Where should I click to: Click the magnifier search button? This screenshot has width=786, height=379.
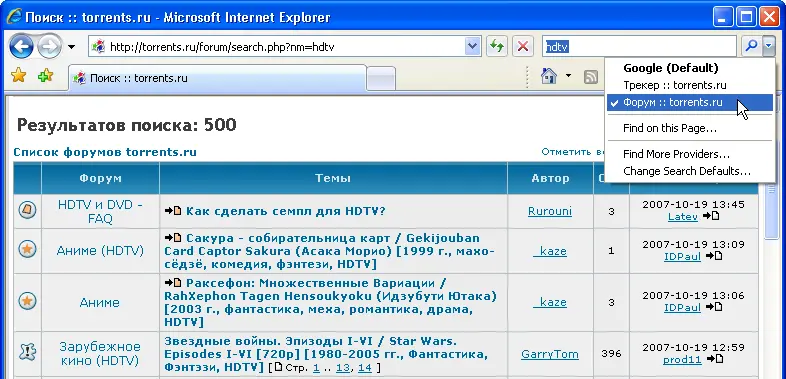[x=751, y=47]
